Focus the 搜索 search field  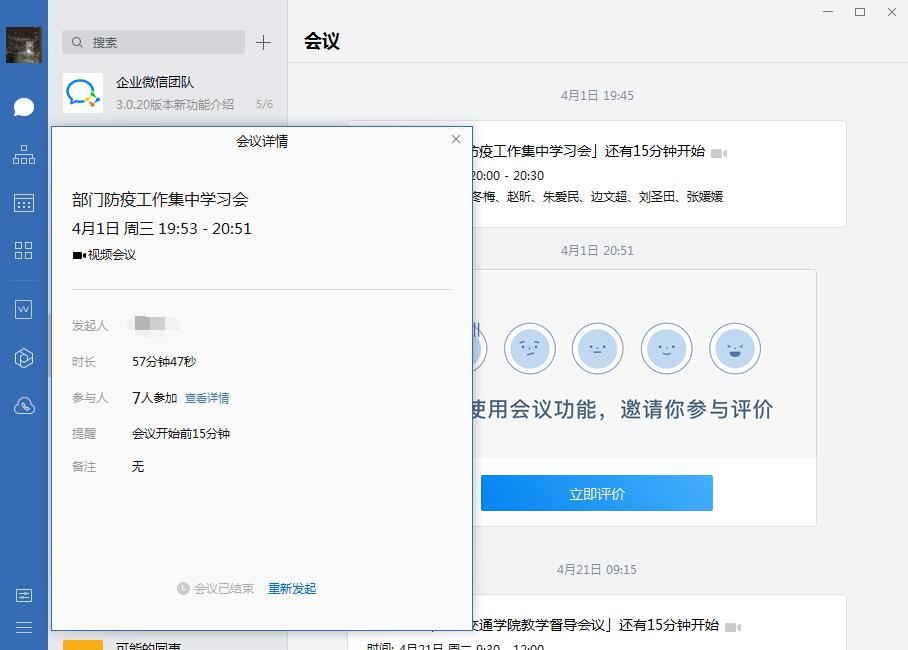[154, 42]
